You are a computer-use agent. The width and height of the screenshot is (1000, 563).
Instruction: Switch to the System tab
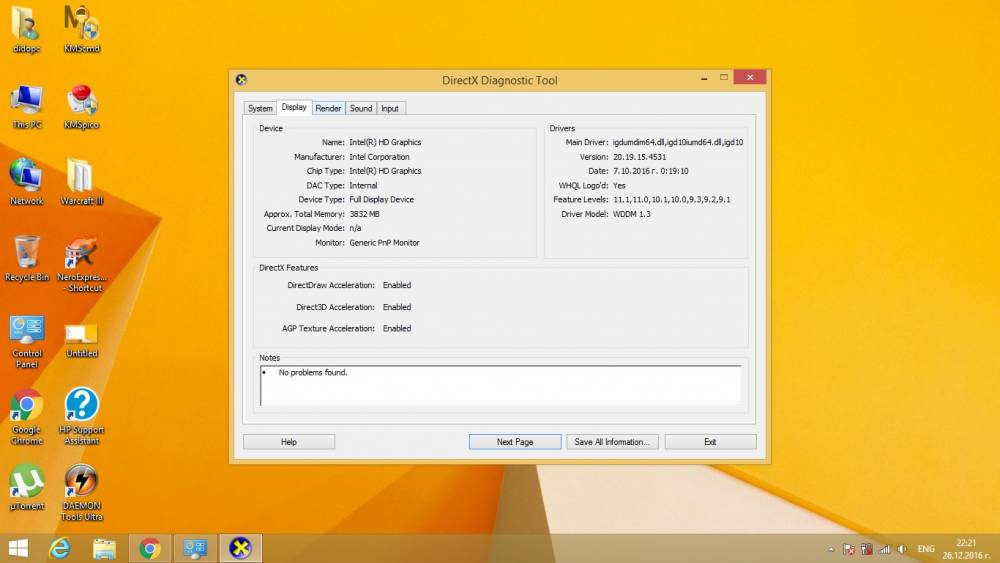point(260,108)
